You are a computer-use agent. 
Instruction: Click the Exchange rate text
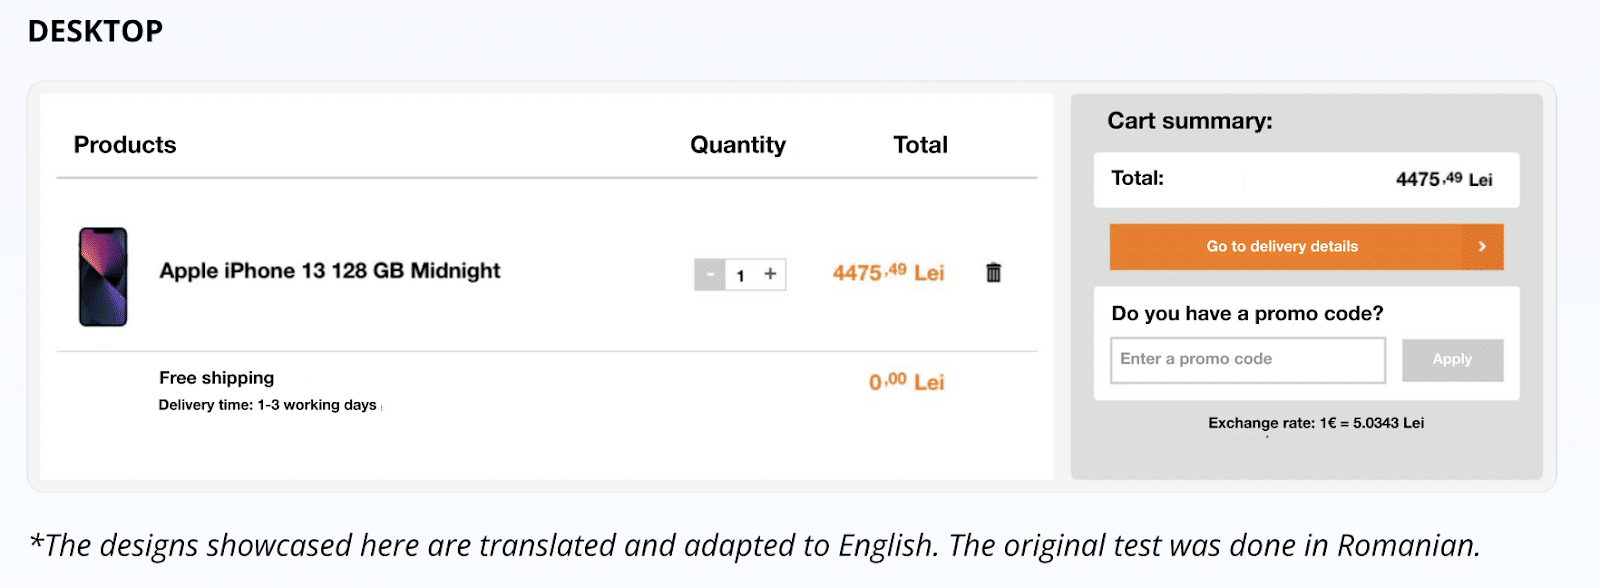(x=1316, y=423)
